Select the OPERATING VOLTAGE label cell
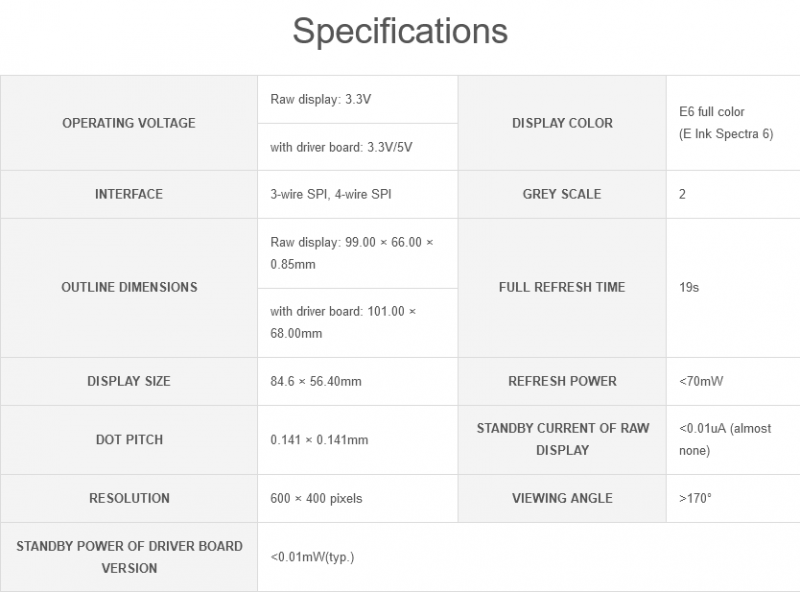The width and height of the screenshot is (800, 592). (x=129, y=123)
